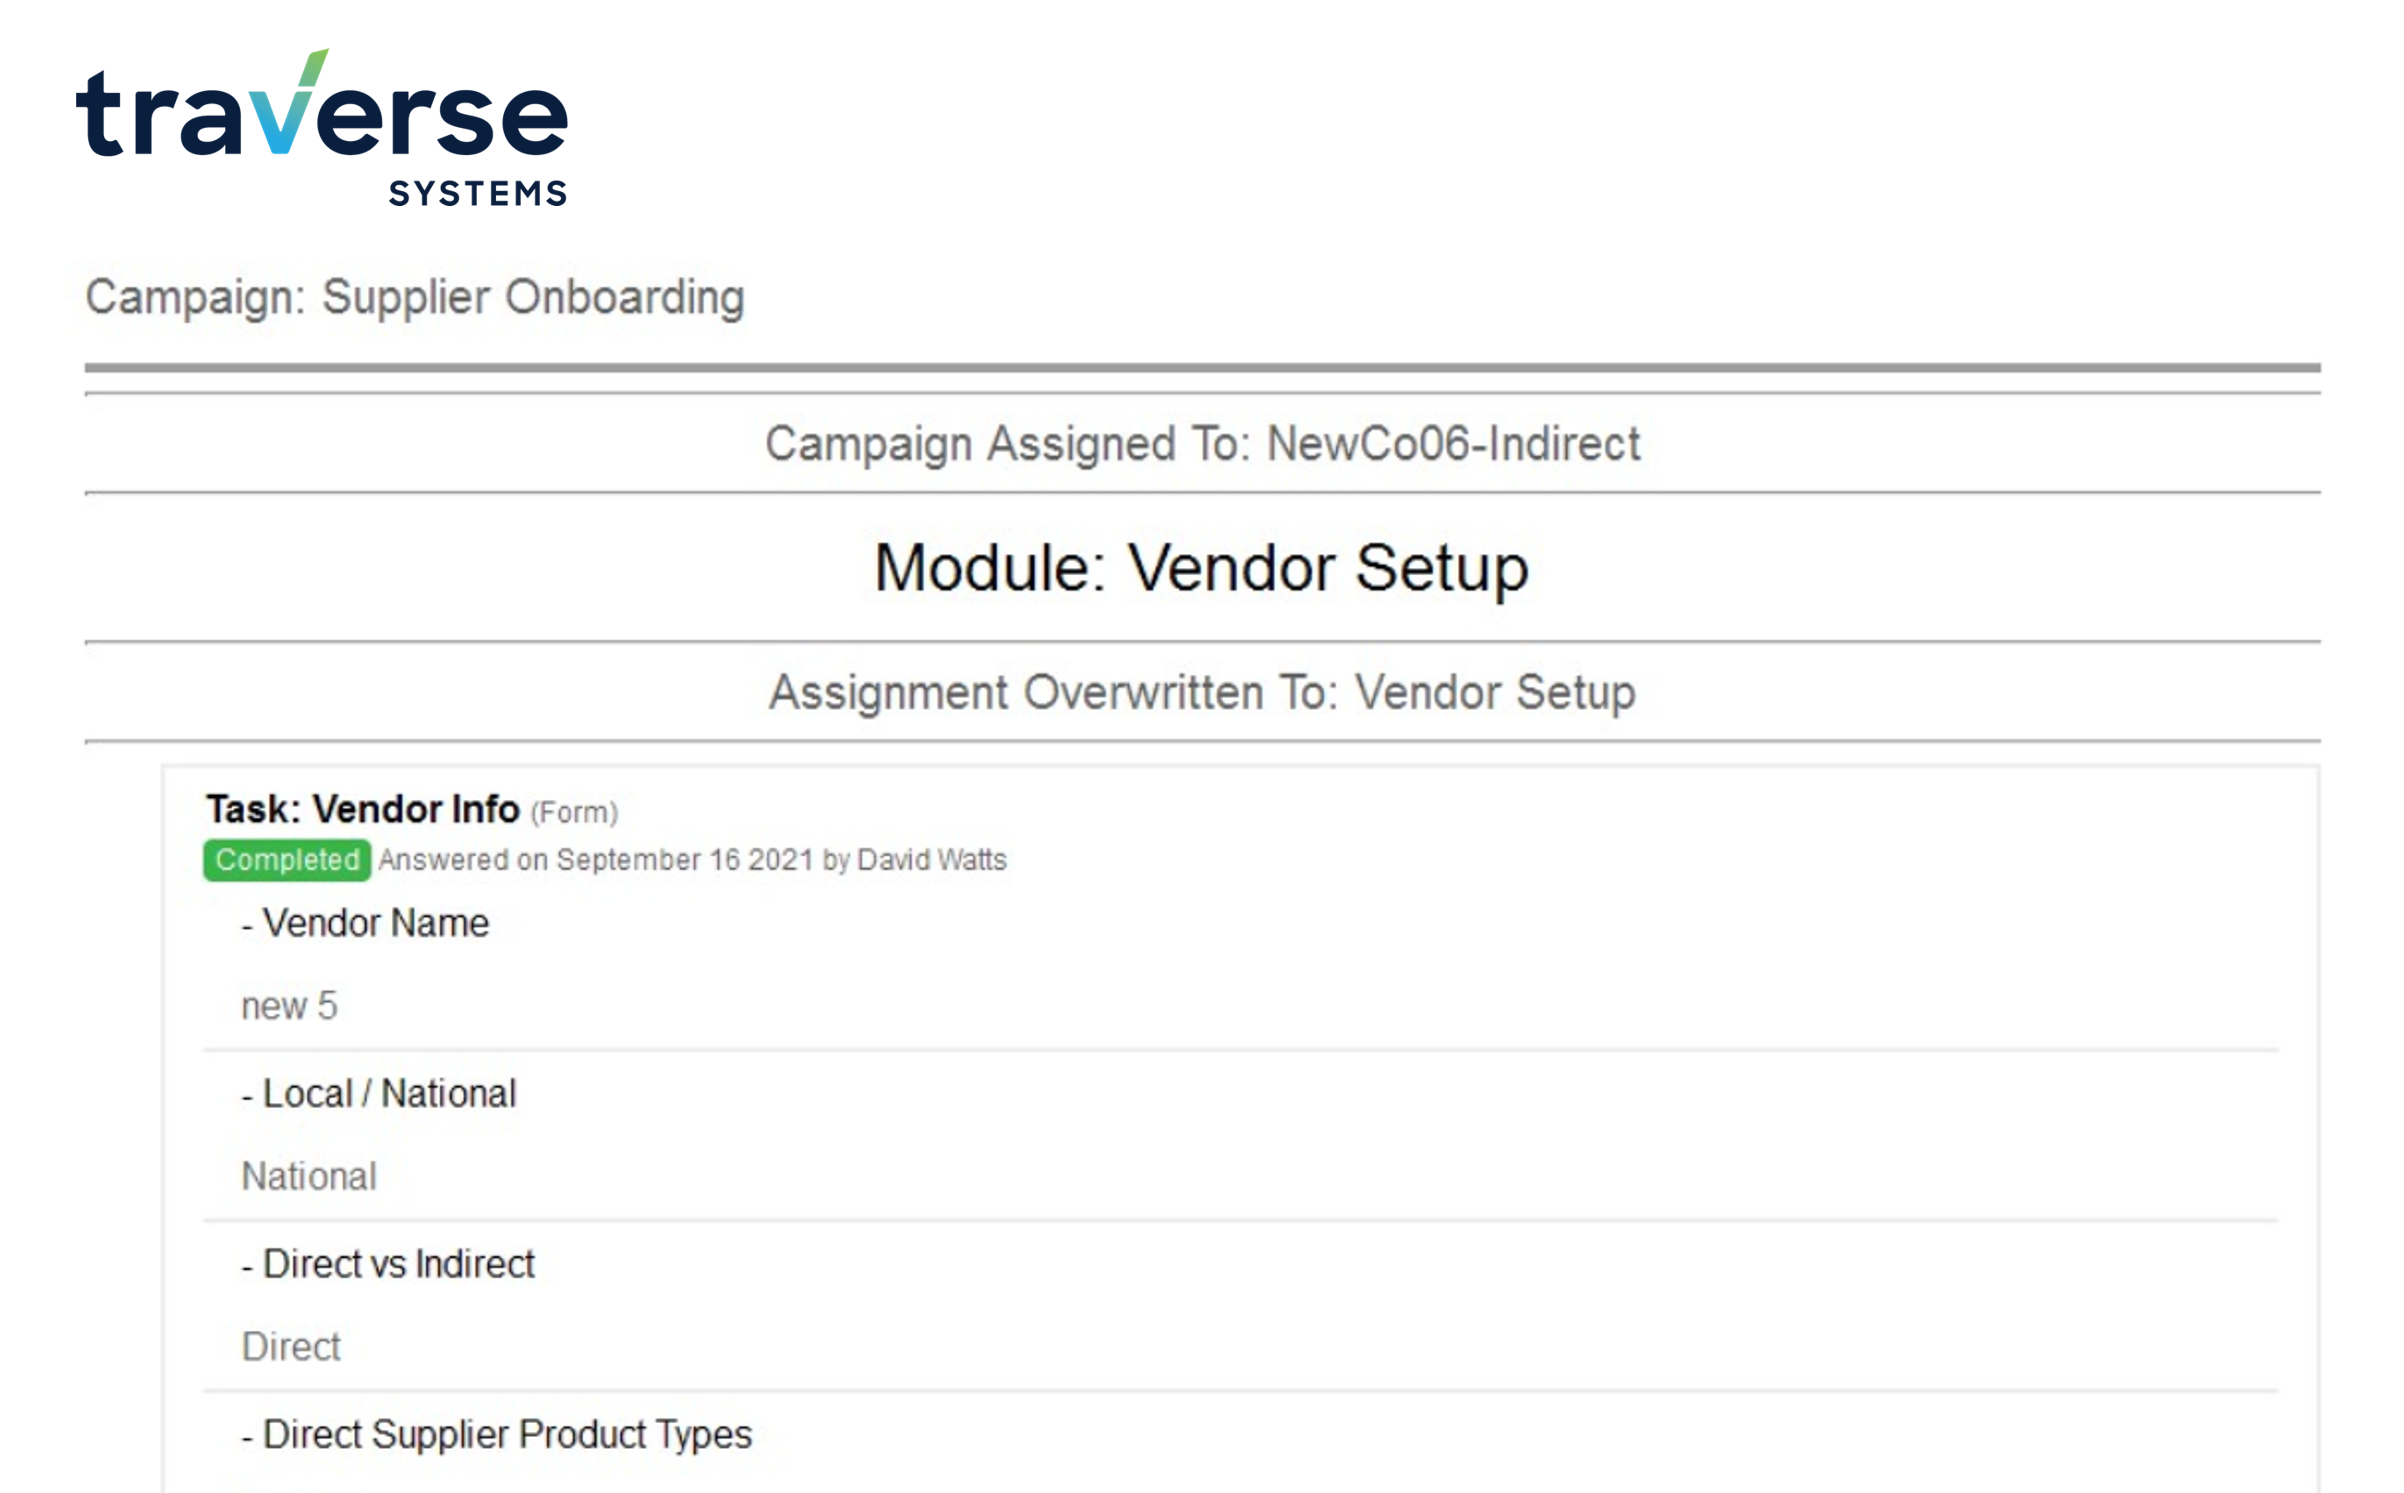Click the Task: Vendor Info heading
Screen dimensions: 2404x1493
coord(363,809)
